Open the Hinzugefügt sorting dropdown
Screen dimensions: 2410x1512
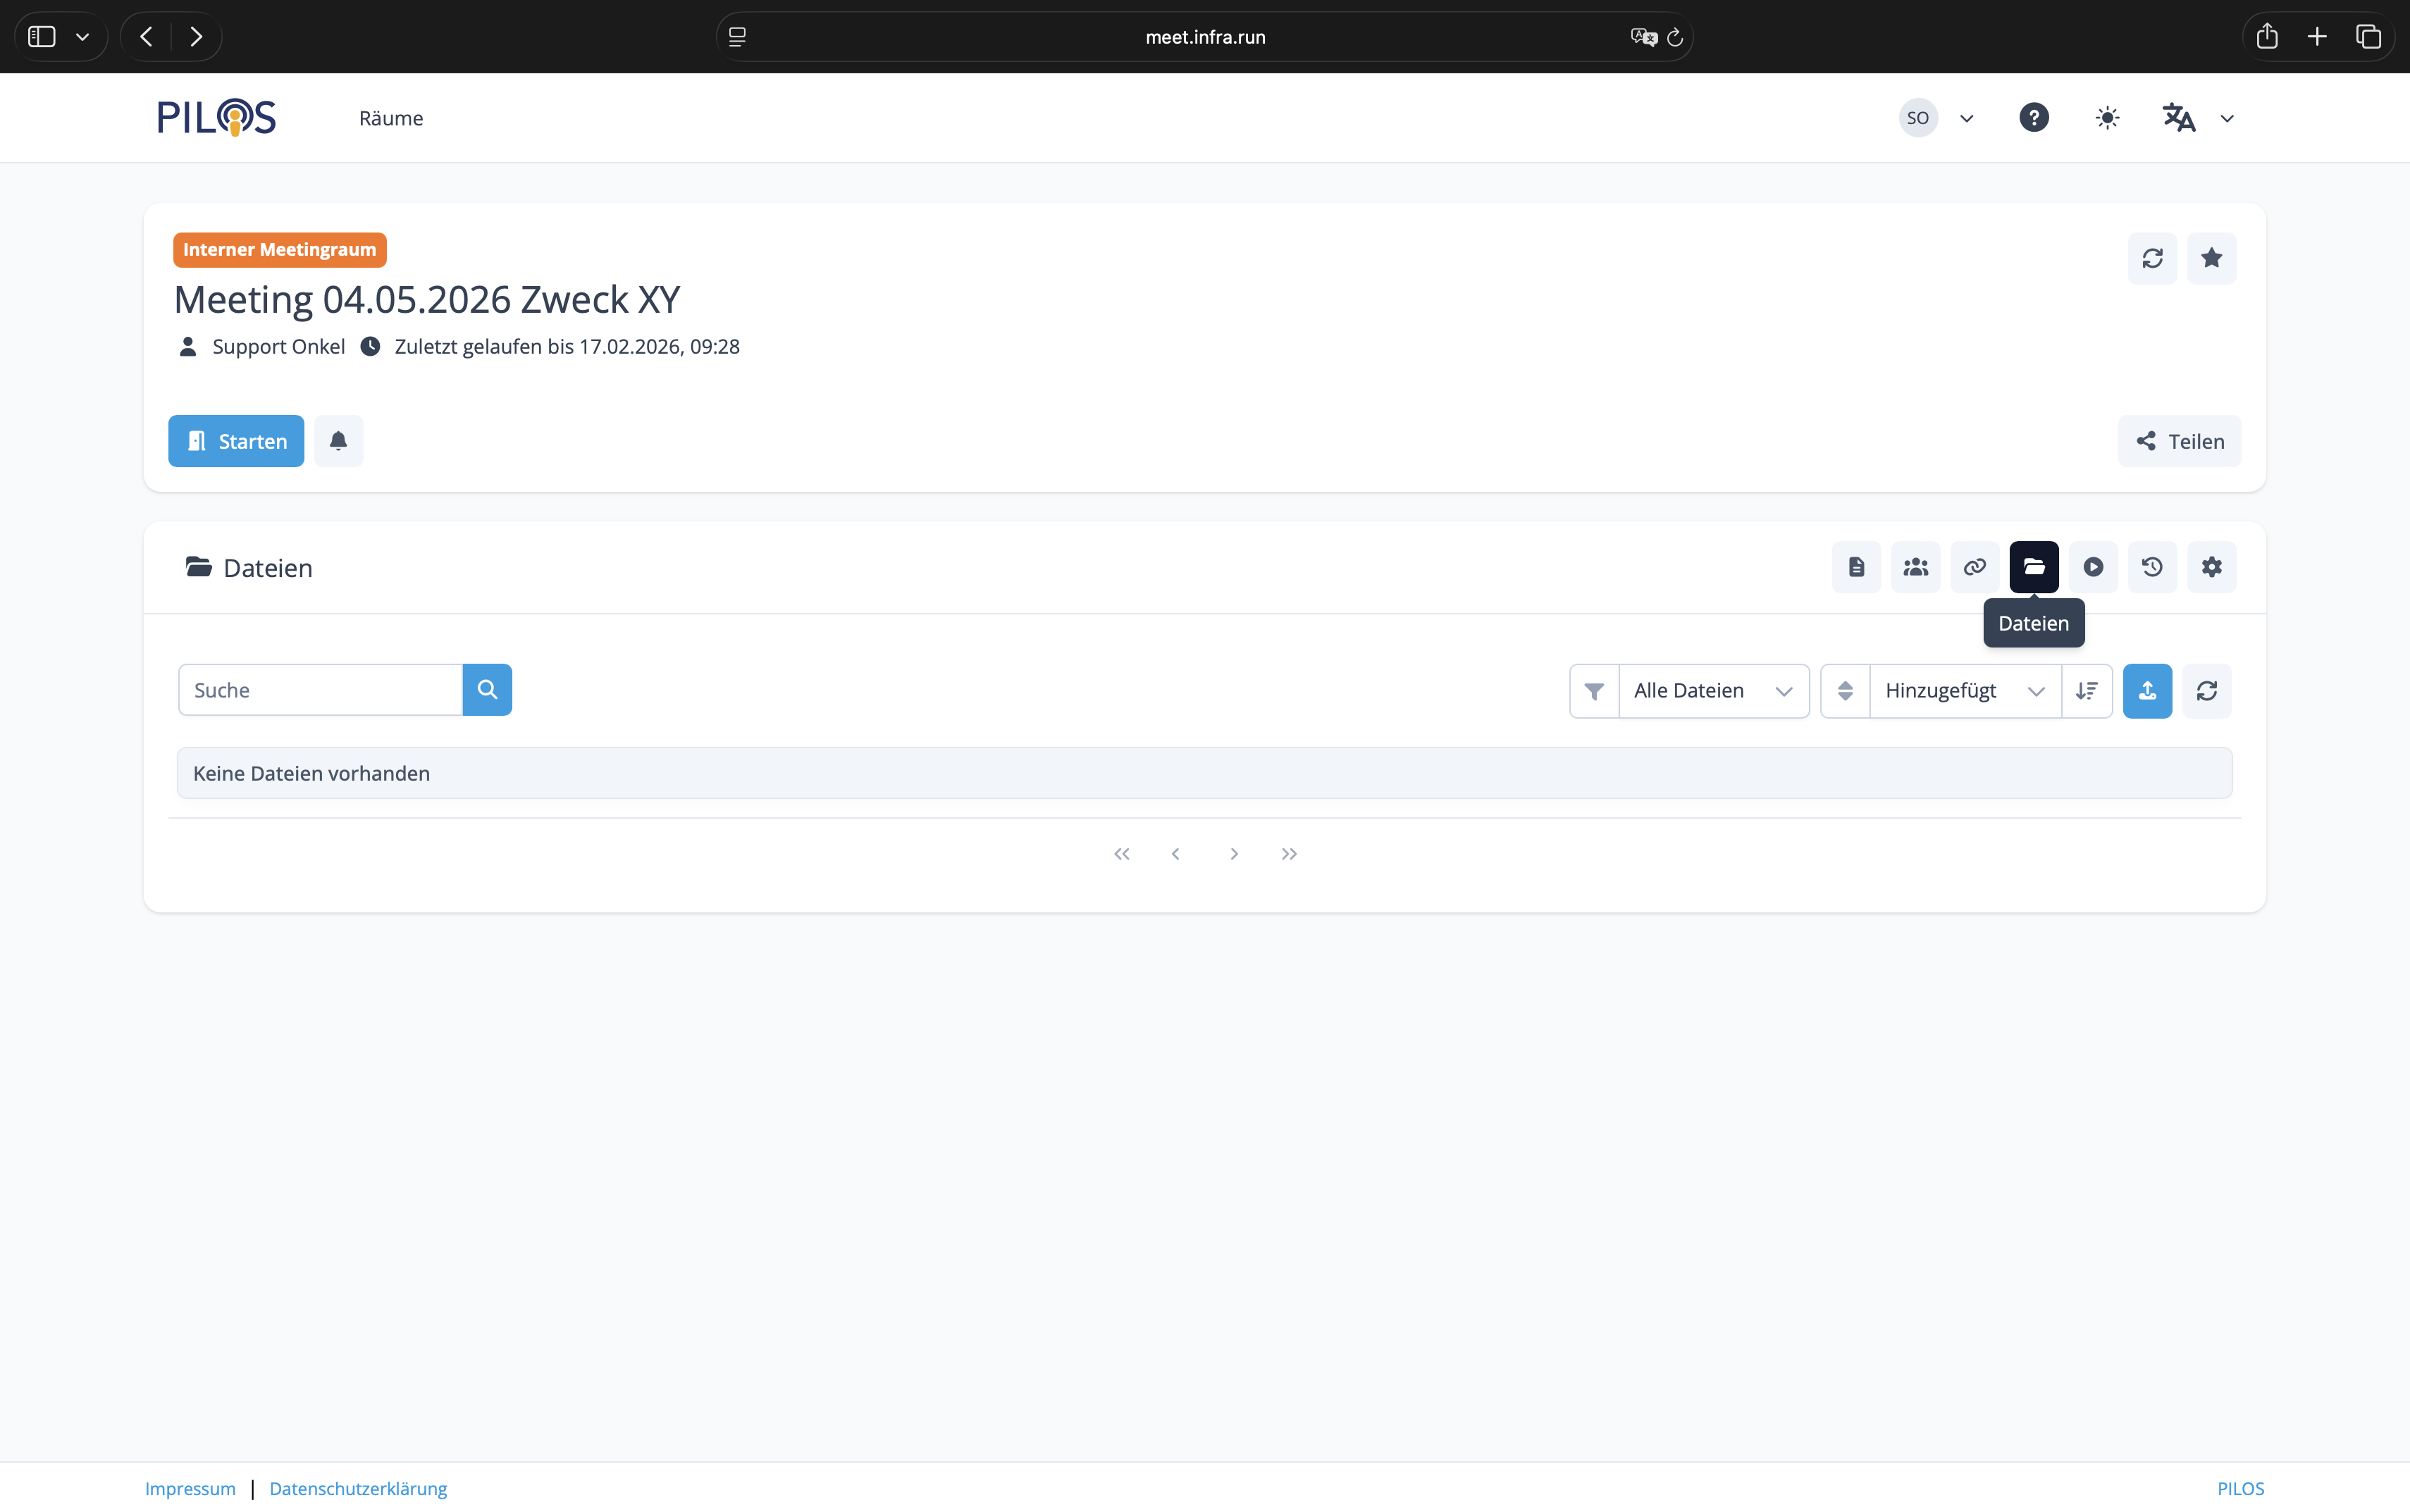[1964, 691]
